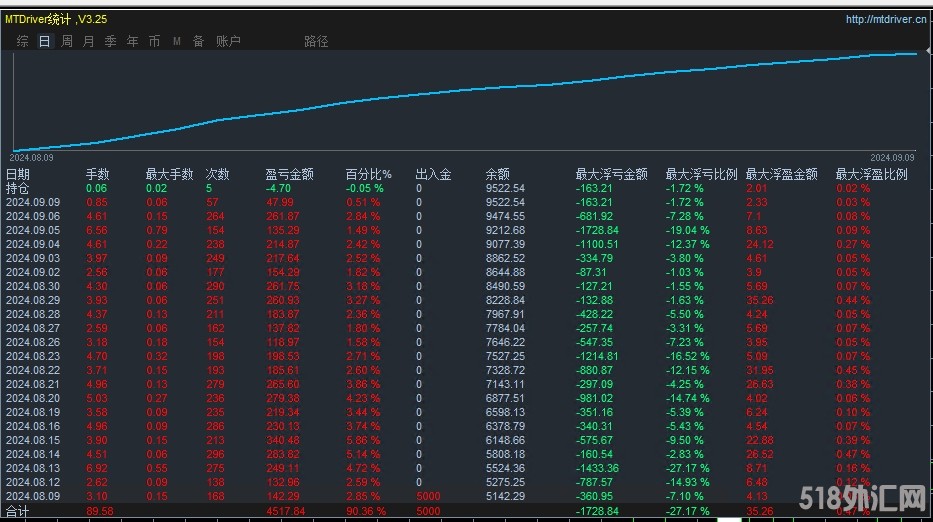Select the 年 yearly statistics view
Image resolution: width=933 pixels, height=522 pixels.
click(x=132, y=41)
